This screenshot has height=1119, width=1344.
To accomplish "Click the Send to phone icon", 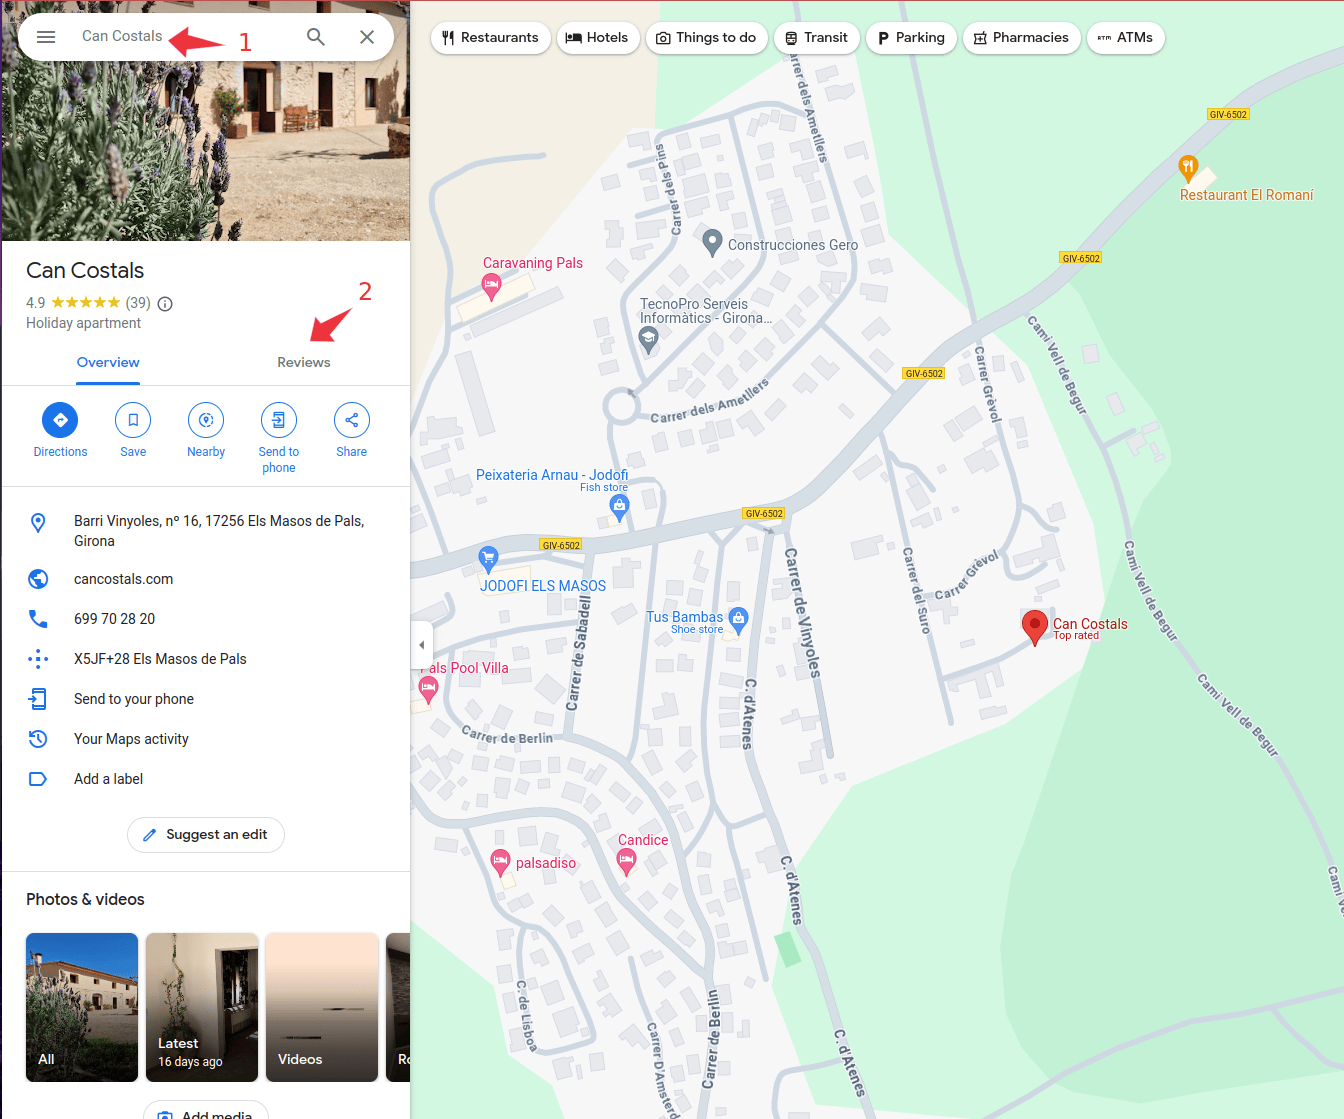I will click(x=279, y=420).
